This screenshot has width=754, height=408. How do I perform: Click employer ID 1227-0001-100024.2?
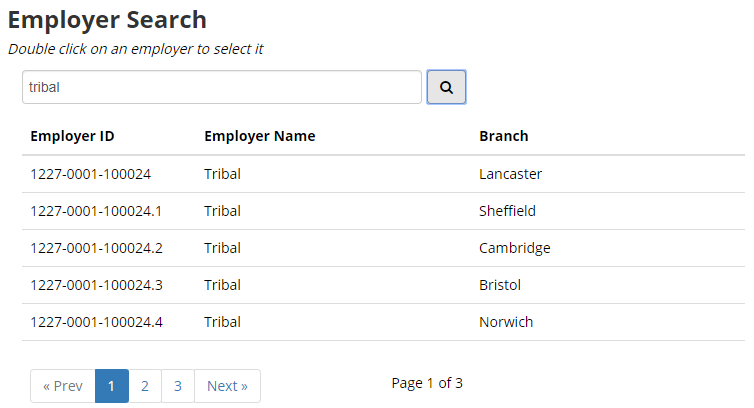pyautogui.click(x=96, y=248)
